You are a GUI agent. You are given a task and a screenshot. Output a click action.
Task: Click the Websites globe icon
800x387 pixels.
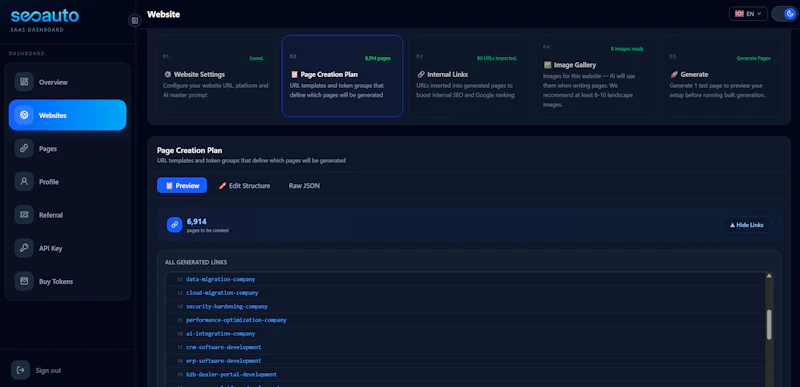coord(24,115)
